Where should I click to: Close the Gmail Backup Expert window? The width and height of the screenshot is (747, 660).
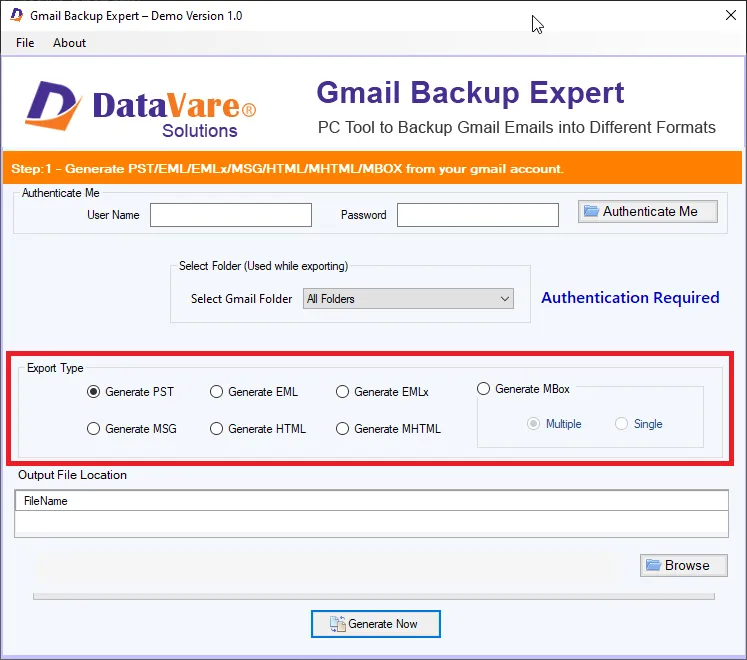(731, 15)
